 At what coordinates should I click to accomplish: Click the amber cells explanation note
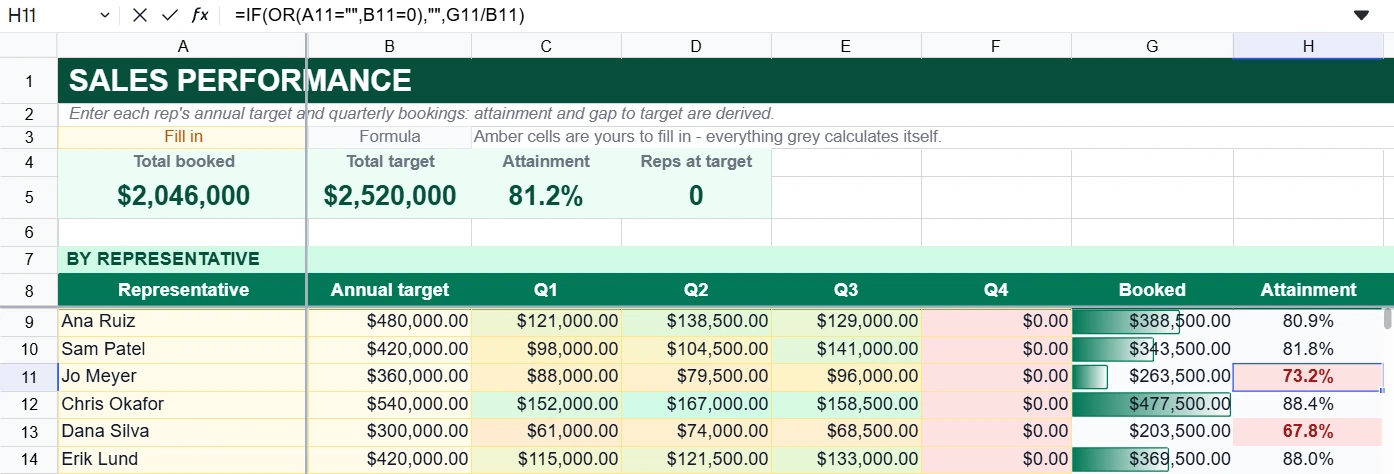(x=708, y=137)
